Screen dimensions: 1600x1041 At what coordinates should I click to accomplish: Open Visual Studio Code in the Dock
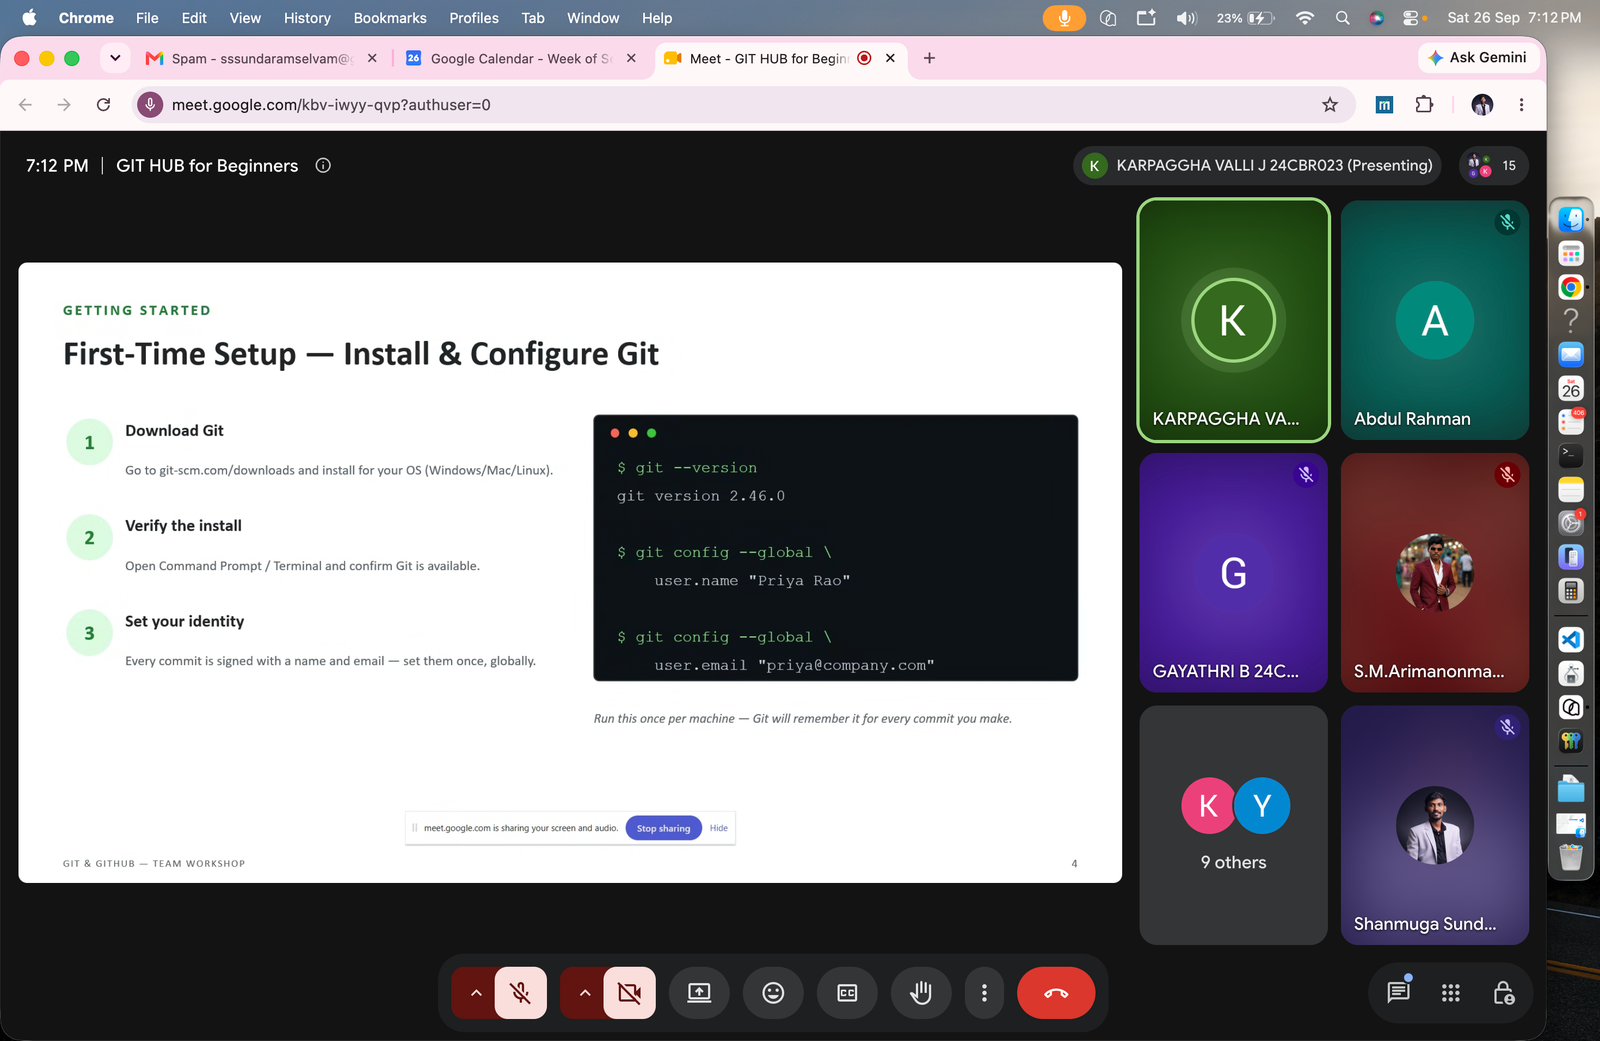click(x=1571, y=640)
